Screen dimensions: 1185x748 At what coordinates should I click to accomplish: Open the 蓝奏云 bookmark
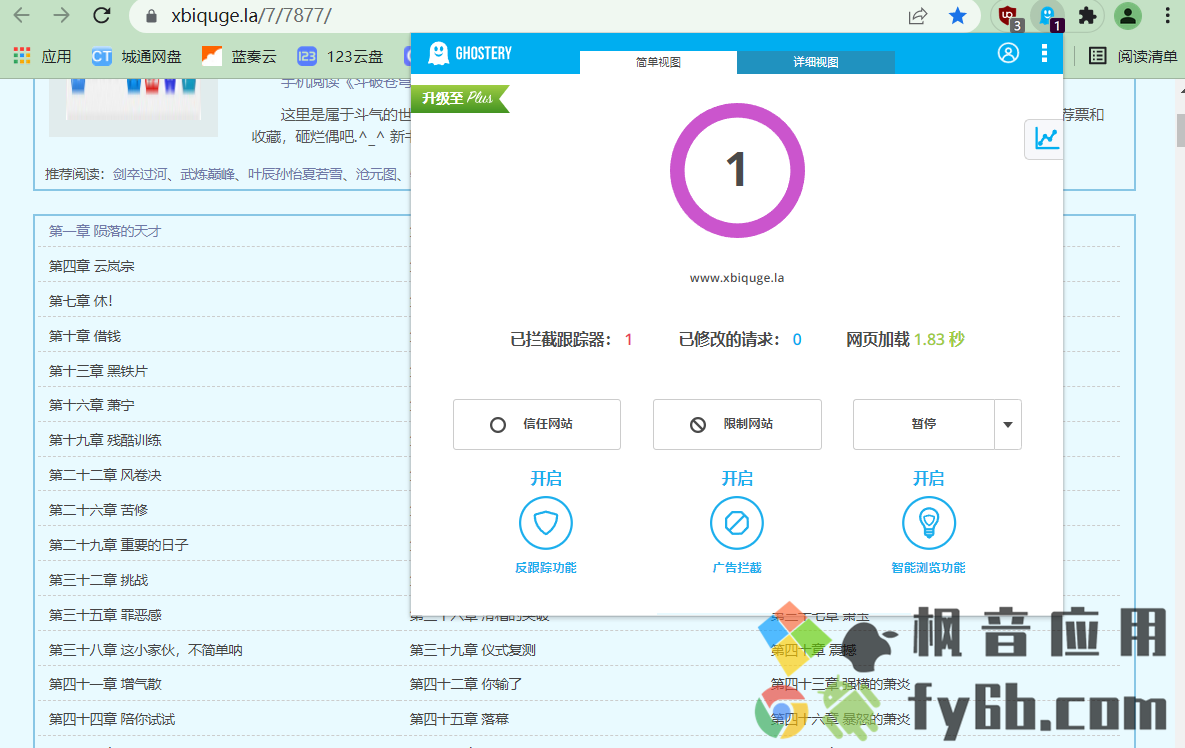tap(240, 56)
